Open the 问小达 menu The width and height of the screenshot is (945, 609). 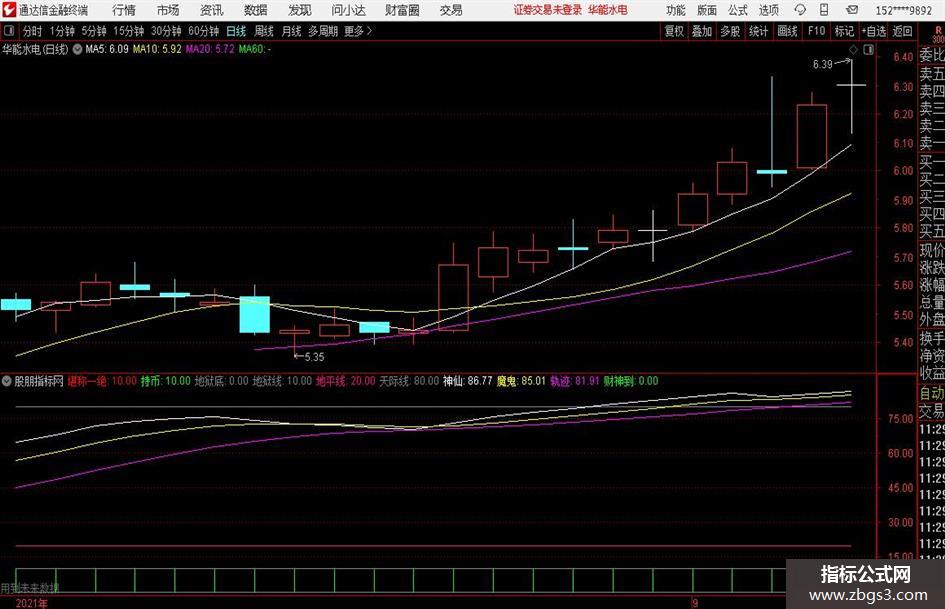coord(348,10)
